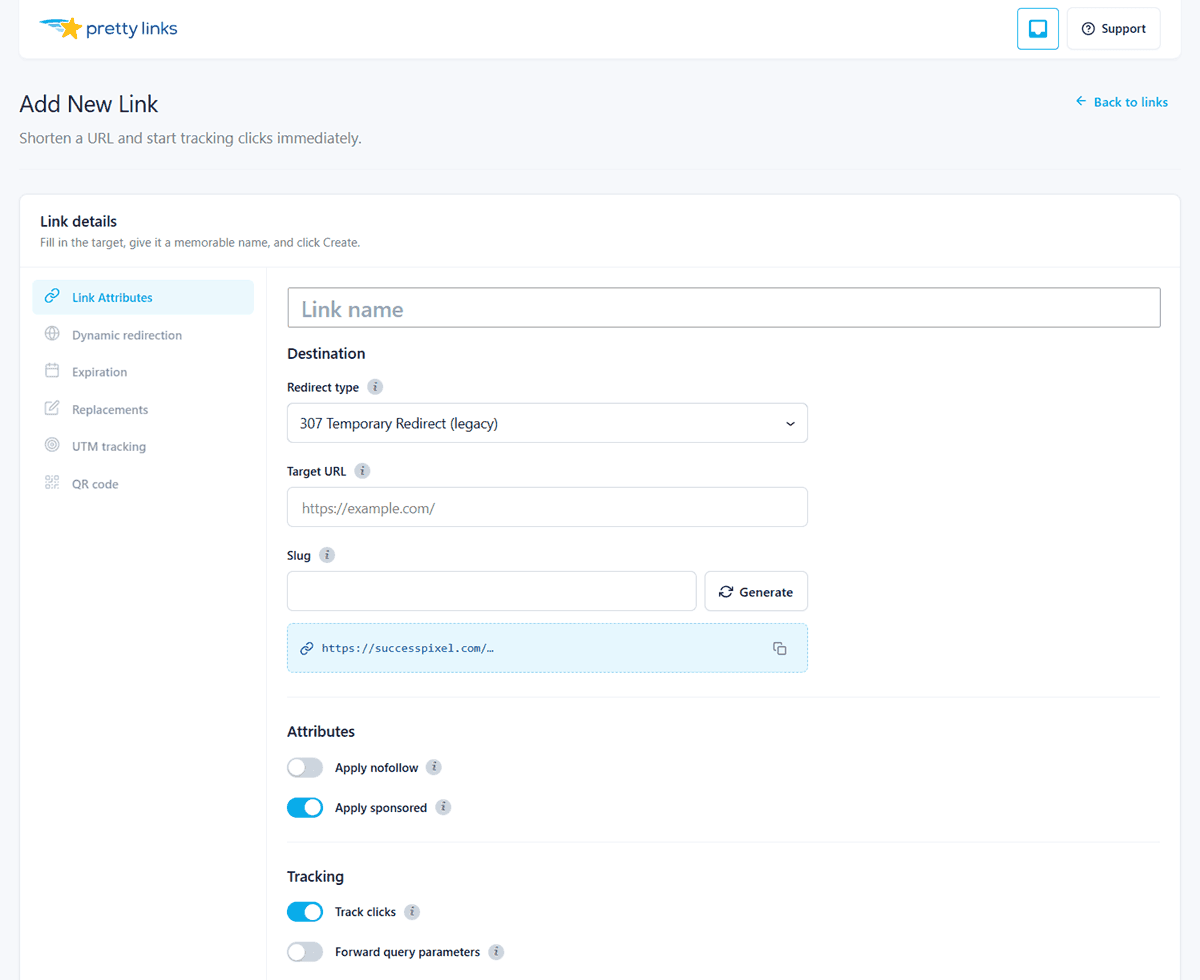The image size is (1200, 980).
Task: Turn off the Track clicks toggle
Action: coord(305,912)
